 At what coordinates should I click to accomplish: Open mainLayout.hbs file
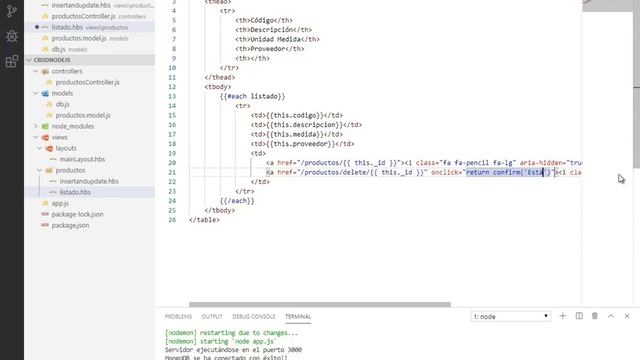pyautogui.click(x=82, y=159)
